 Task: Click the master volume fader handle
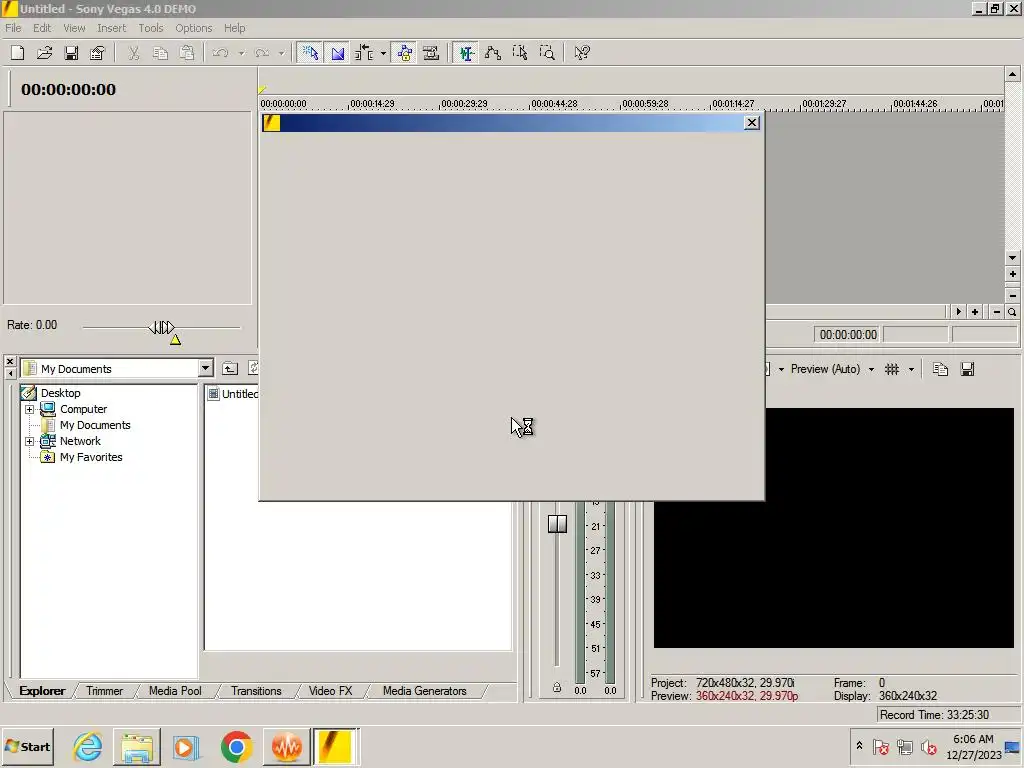[x=557, y=524]
